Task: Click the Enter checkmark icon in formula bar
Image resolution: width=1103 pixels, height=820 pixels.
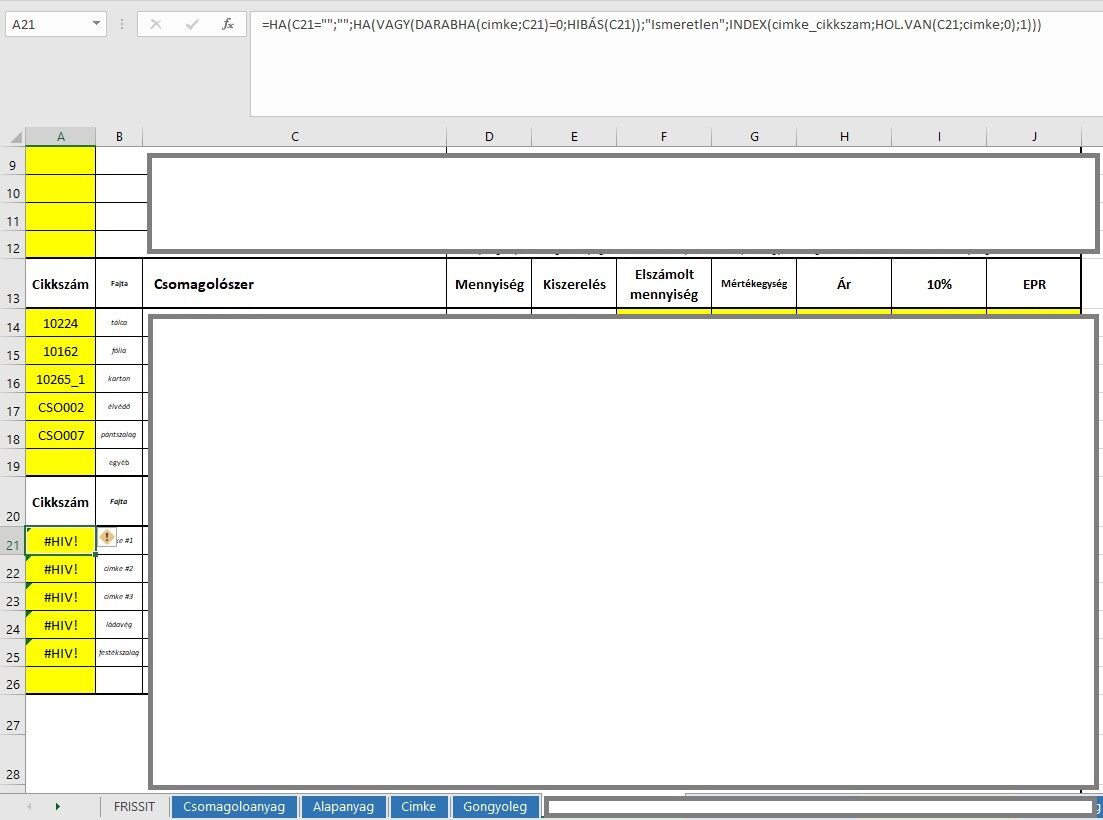Action: [191, 24]
